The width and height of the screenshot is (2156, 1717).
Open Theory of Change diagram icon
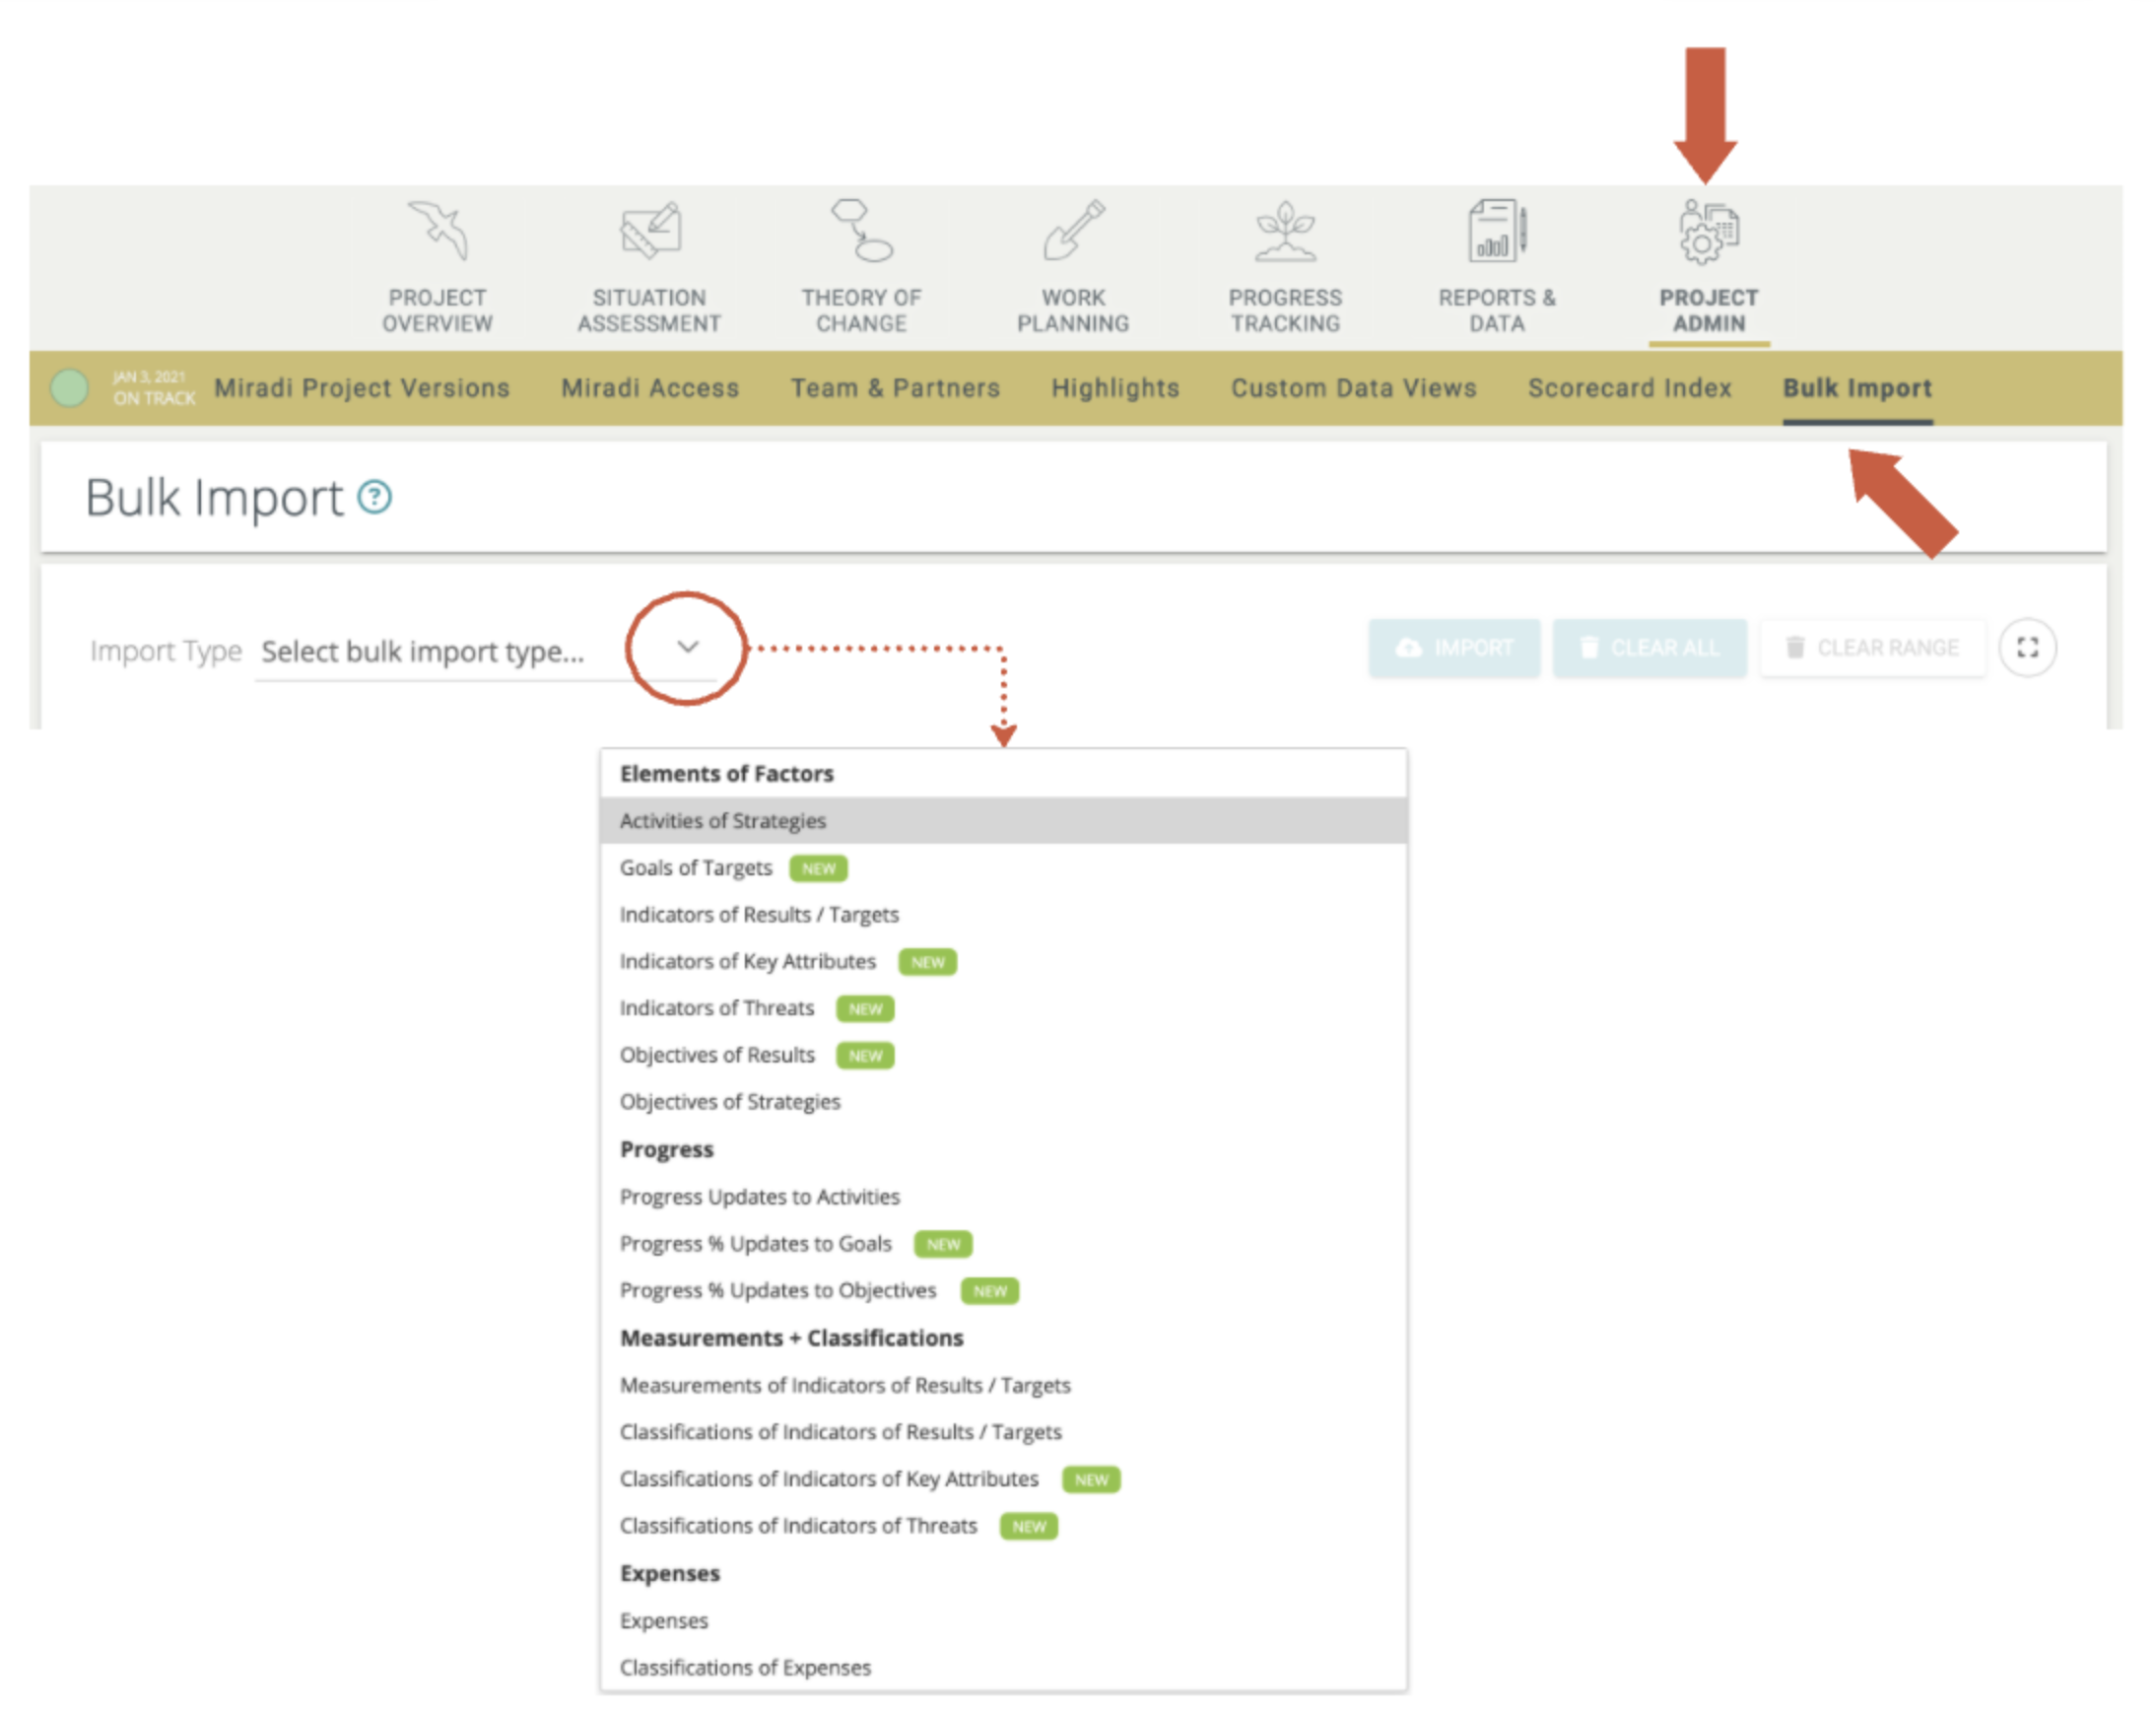point(861,230)
